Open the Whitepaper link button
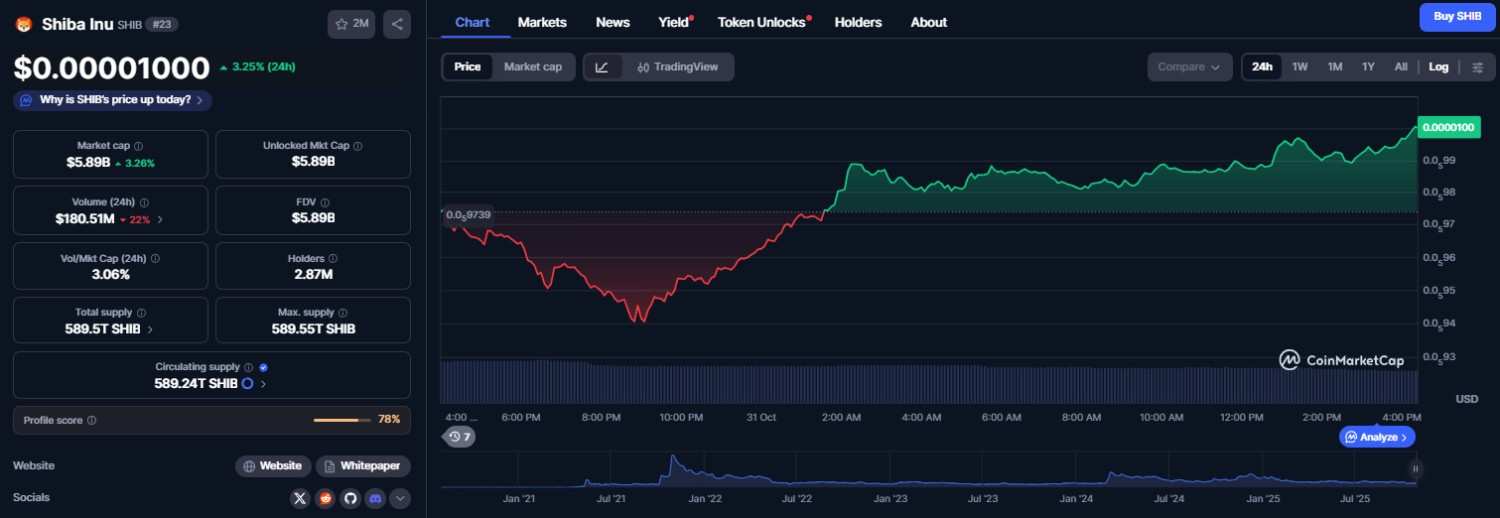 coord(363,466)
